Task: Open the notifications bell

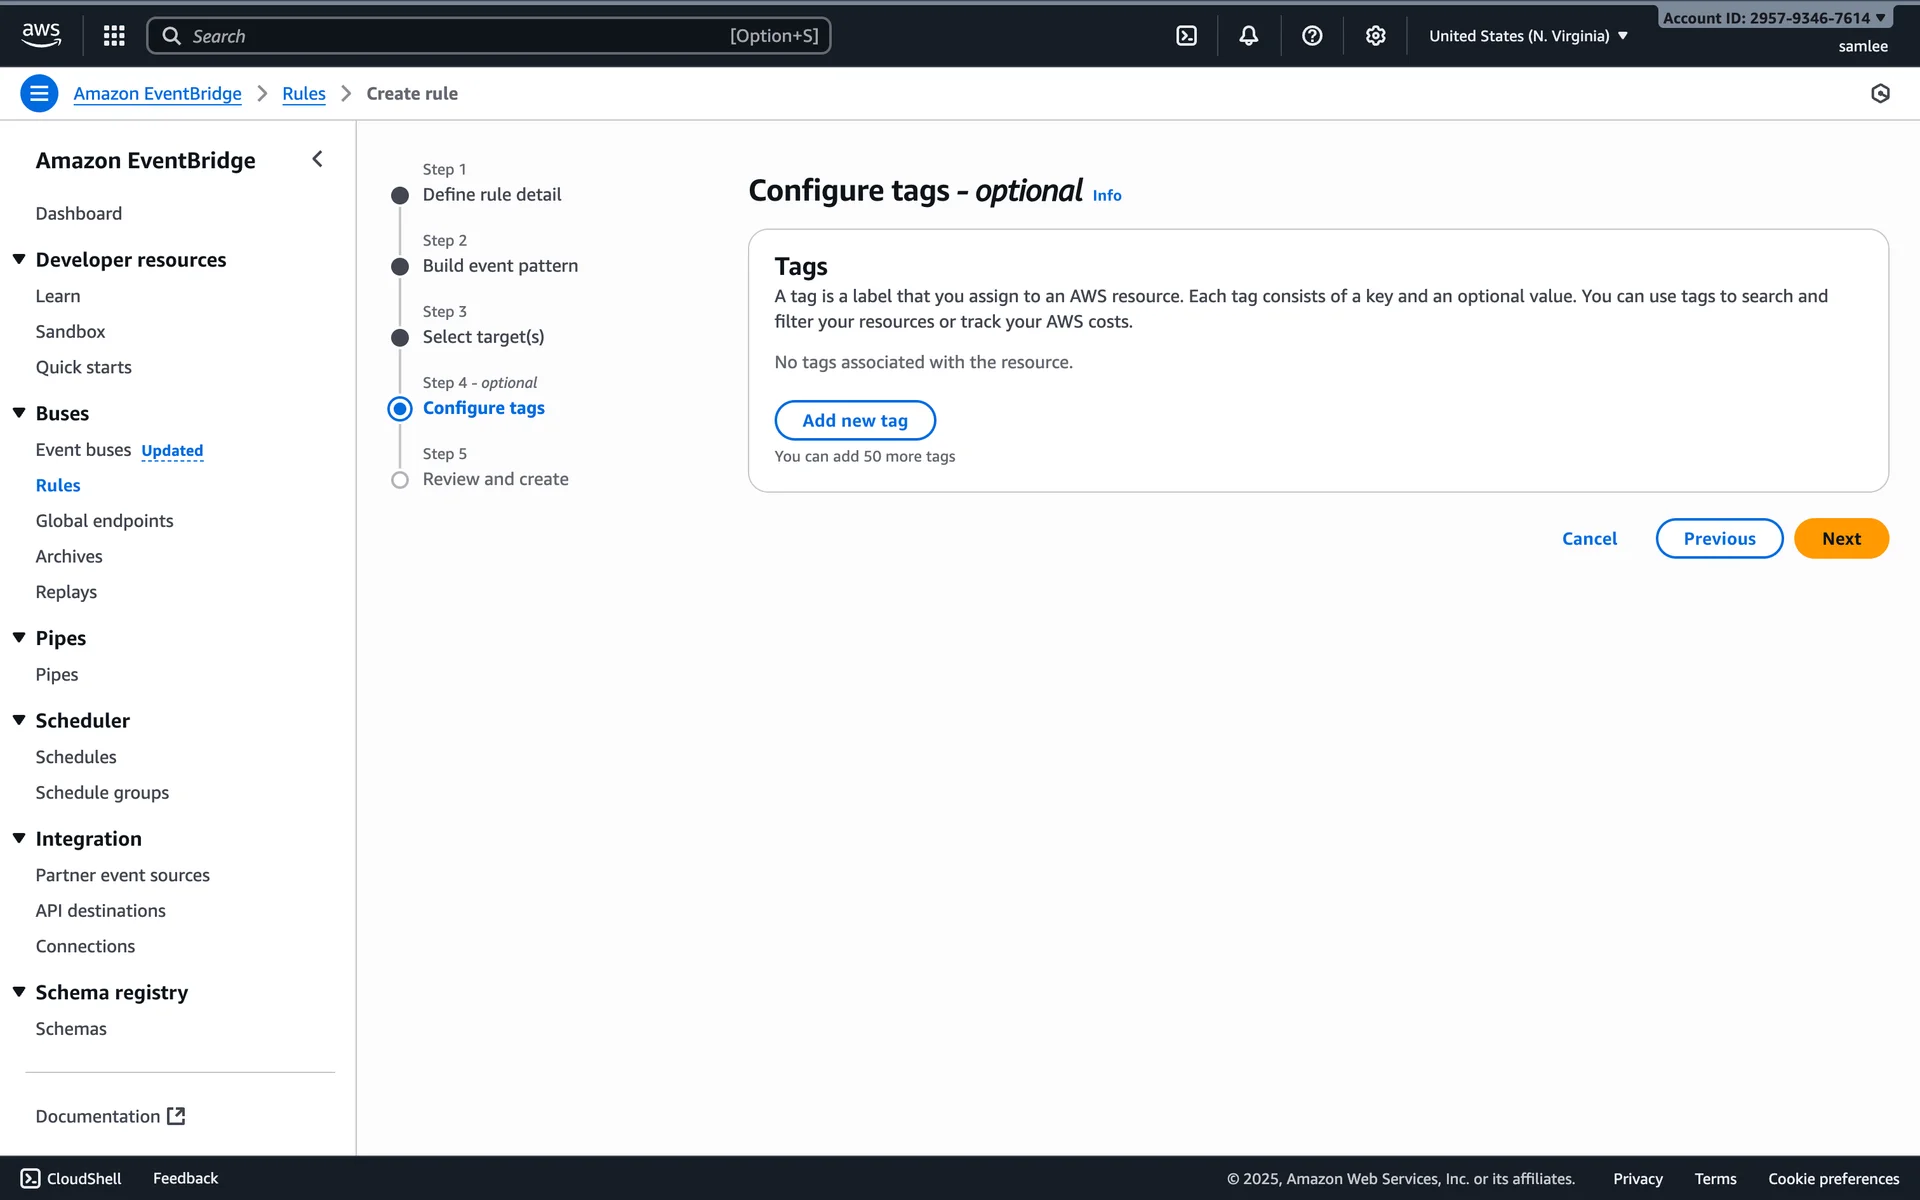Action: click(1249, 36)
